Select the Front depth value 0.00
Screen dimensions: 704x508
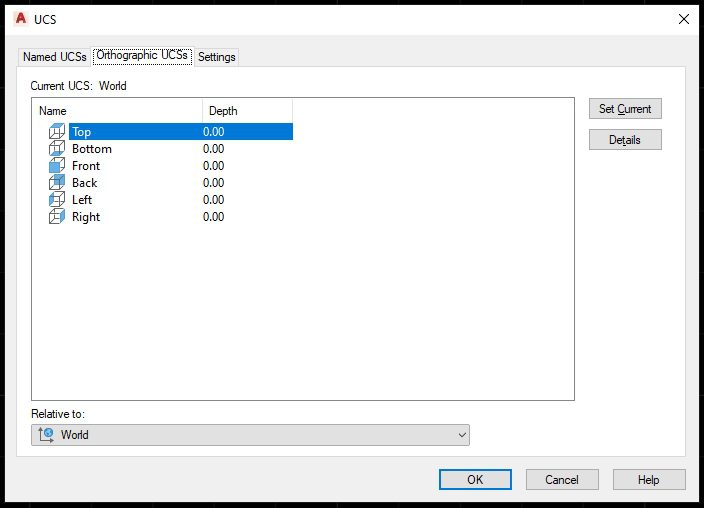[x=214, y=166]
